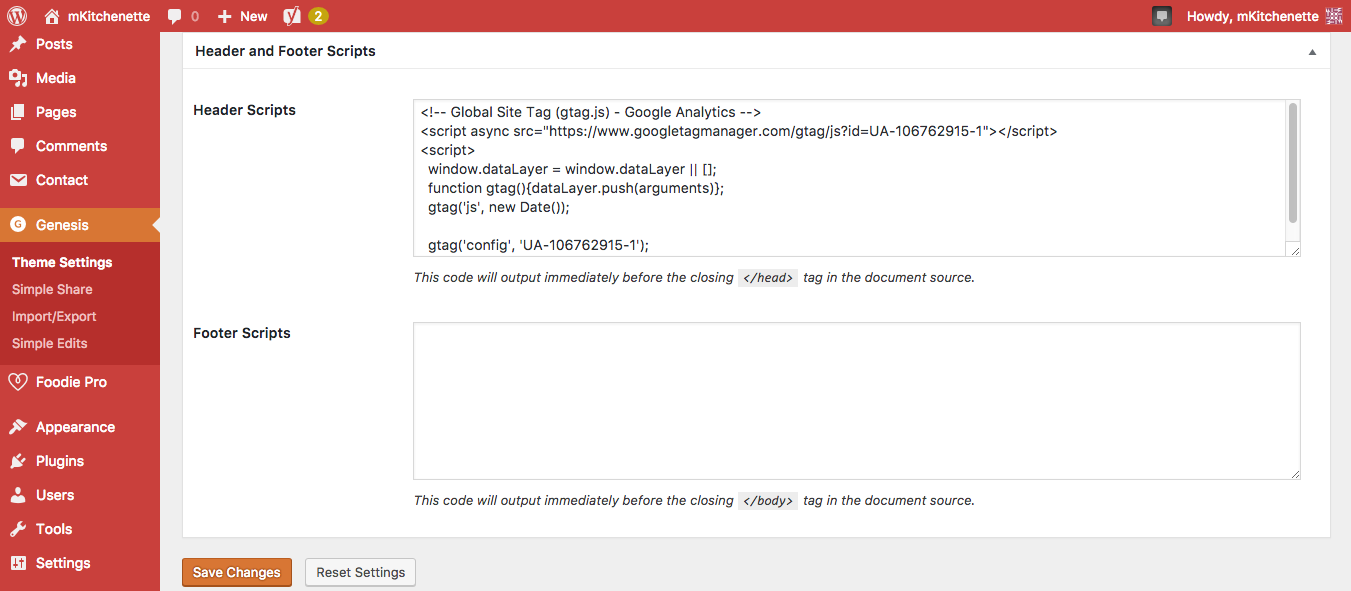Open Simple Edits submenu item
This screenshot has width=1351, height=591.
point(50,343)
